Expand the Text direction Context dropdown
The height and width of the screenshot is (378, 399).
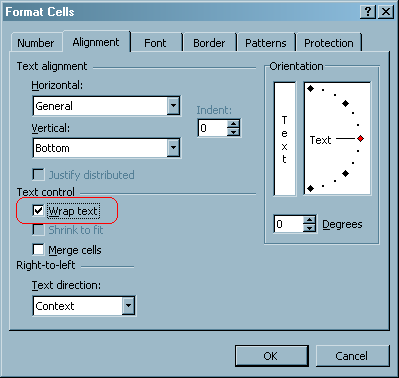tap(128, 306)
